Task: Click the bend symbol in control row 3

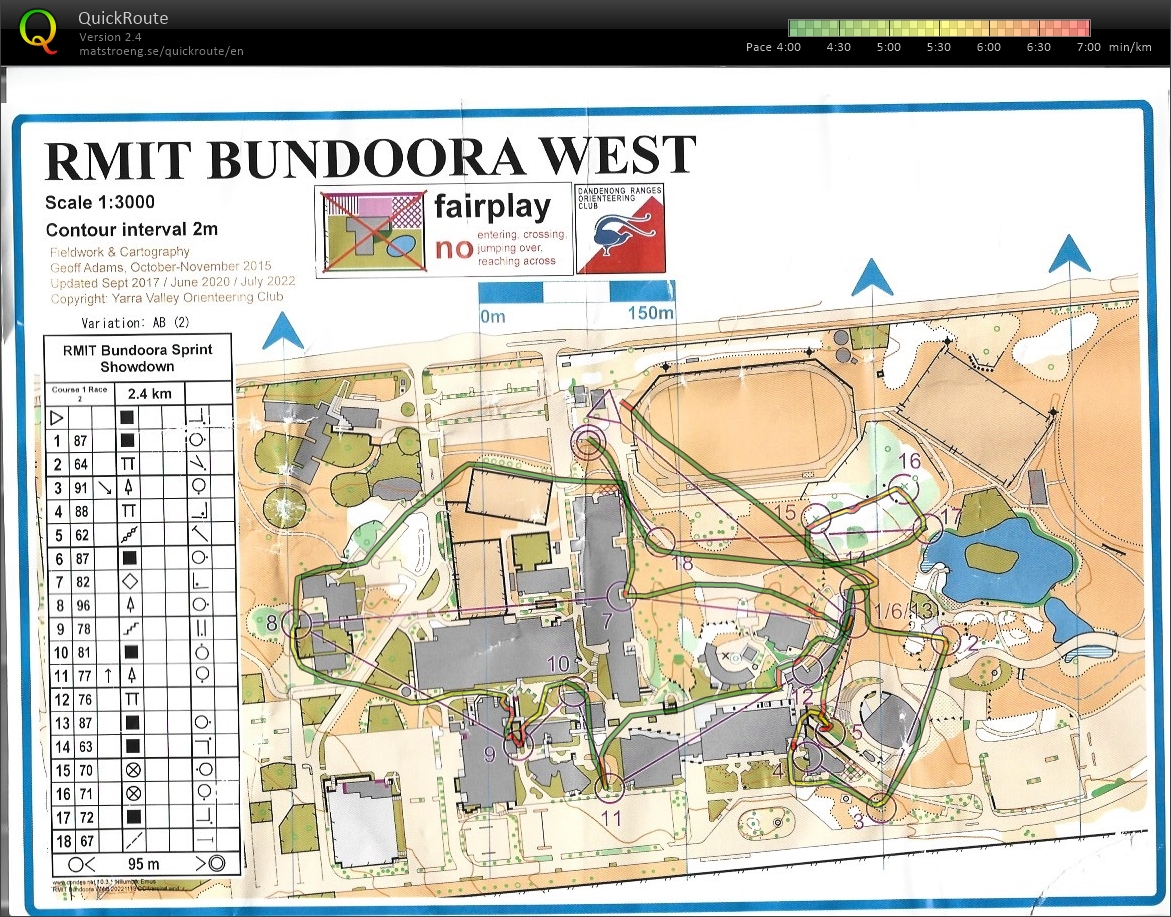Action: click(x=107, y=486)
